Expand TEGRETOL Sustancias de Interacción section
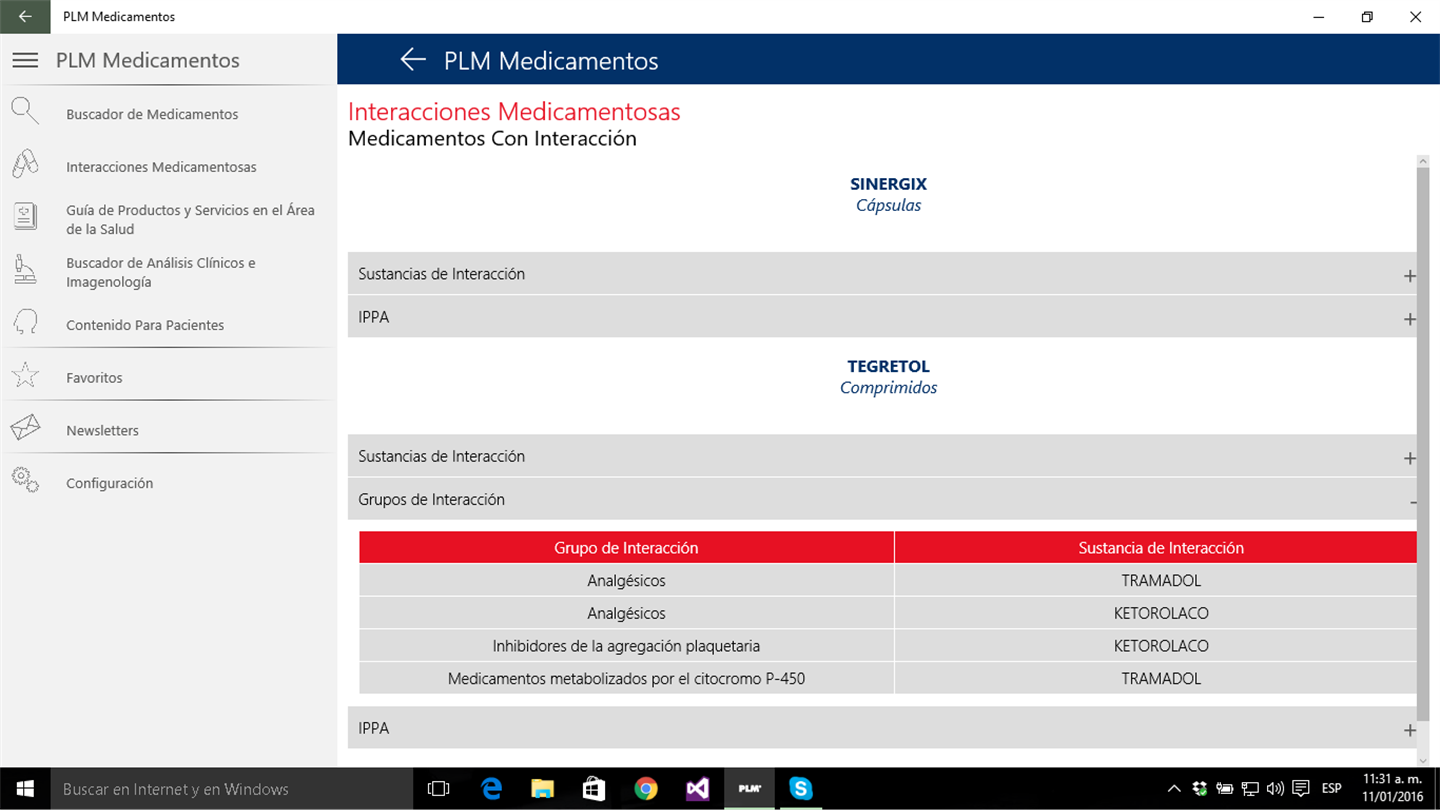The height and width of the screenshot is (810, 1440). (882, 456)
